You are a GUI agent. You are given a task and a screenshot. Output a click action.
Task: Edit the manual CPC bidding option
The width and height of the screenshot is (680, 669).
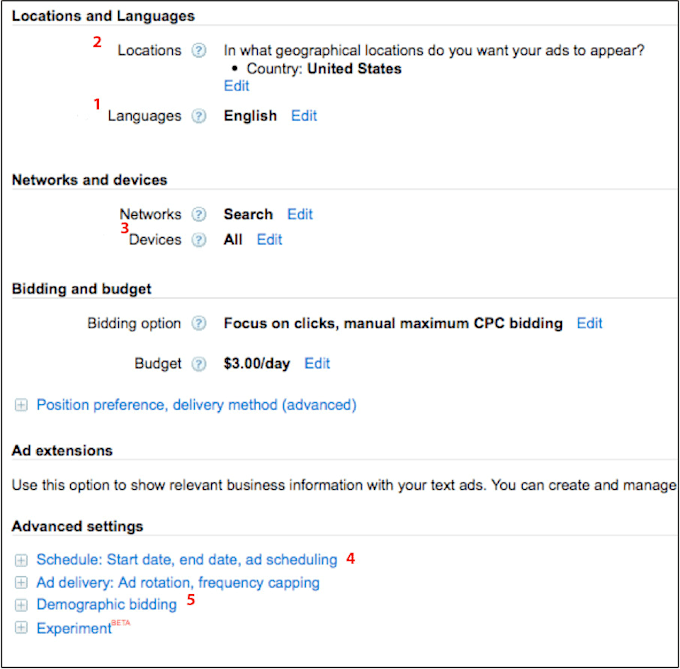tap(589, 323)
